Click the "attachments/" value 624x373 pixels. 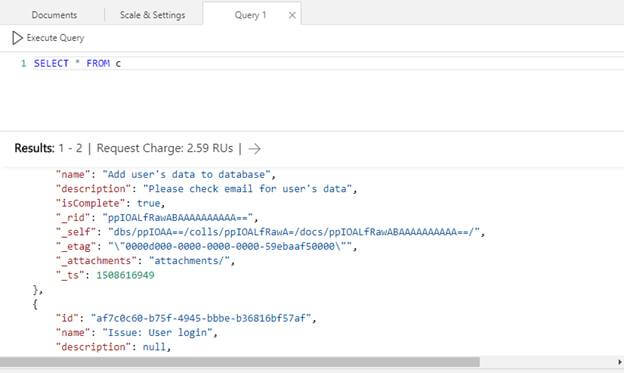pyautogui.click(x=189, y=261)
